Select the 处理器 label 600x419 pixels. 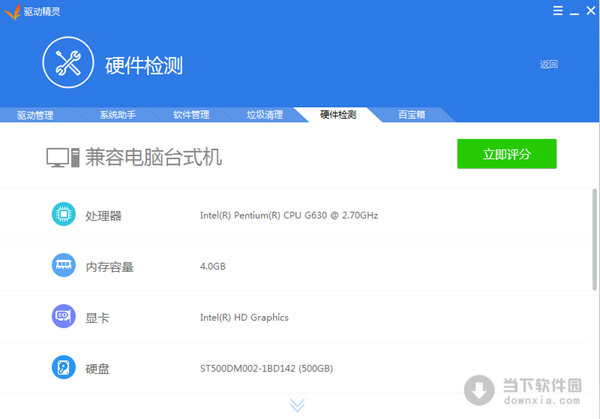(x=103, y=216)
